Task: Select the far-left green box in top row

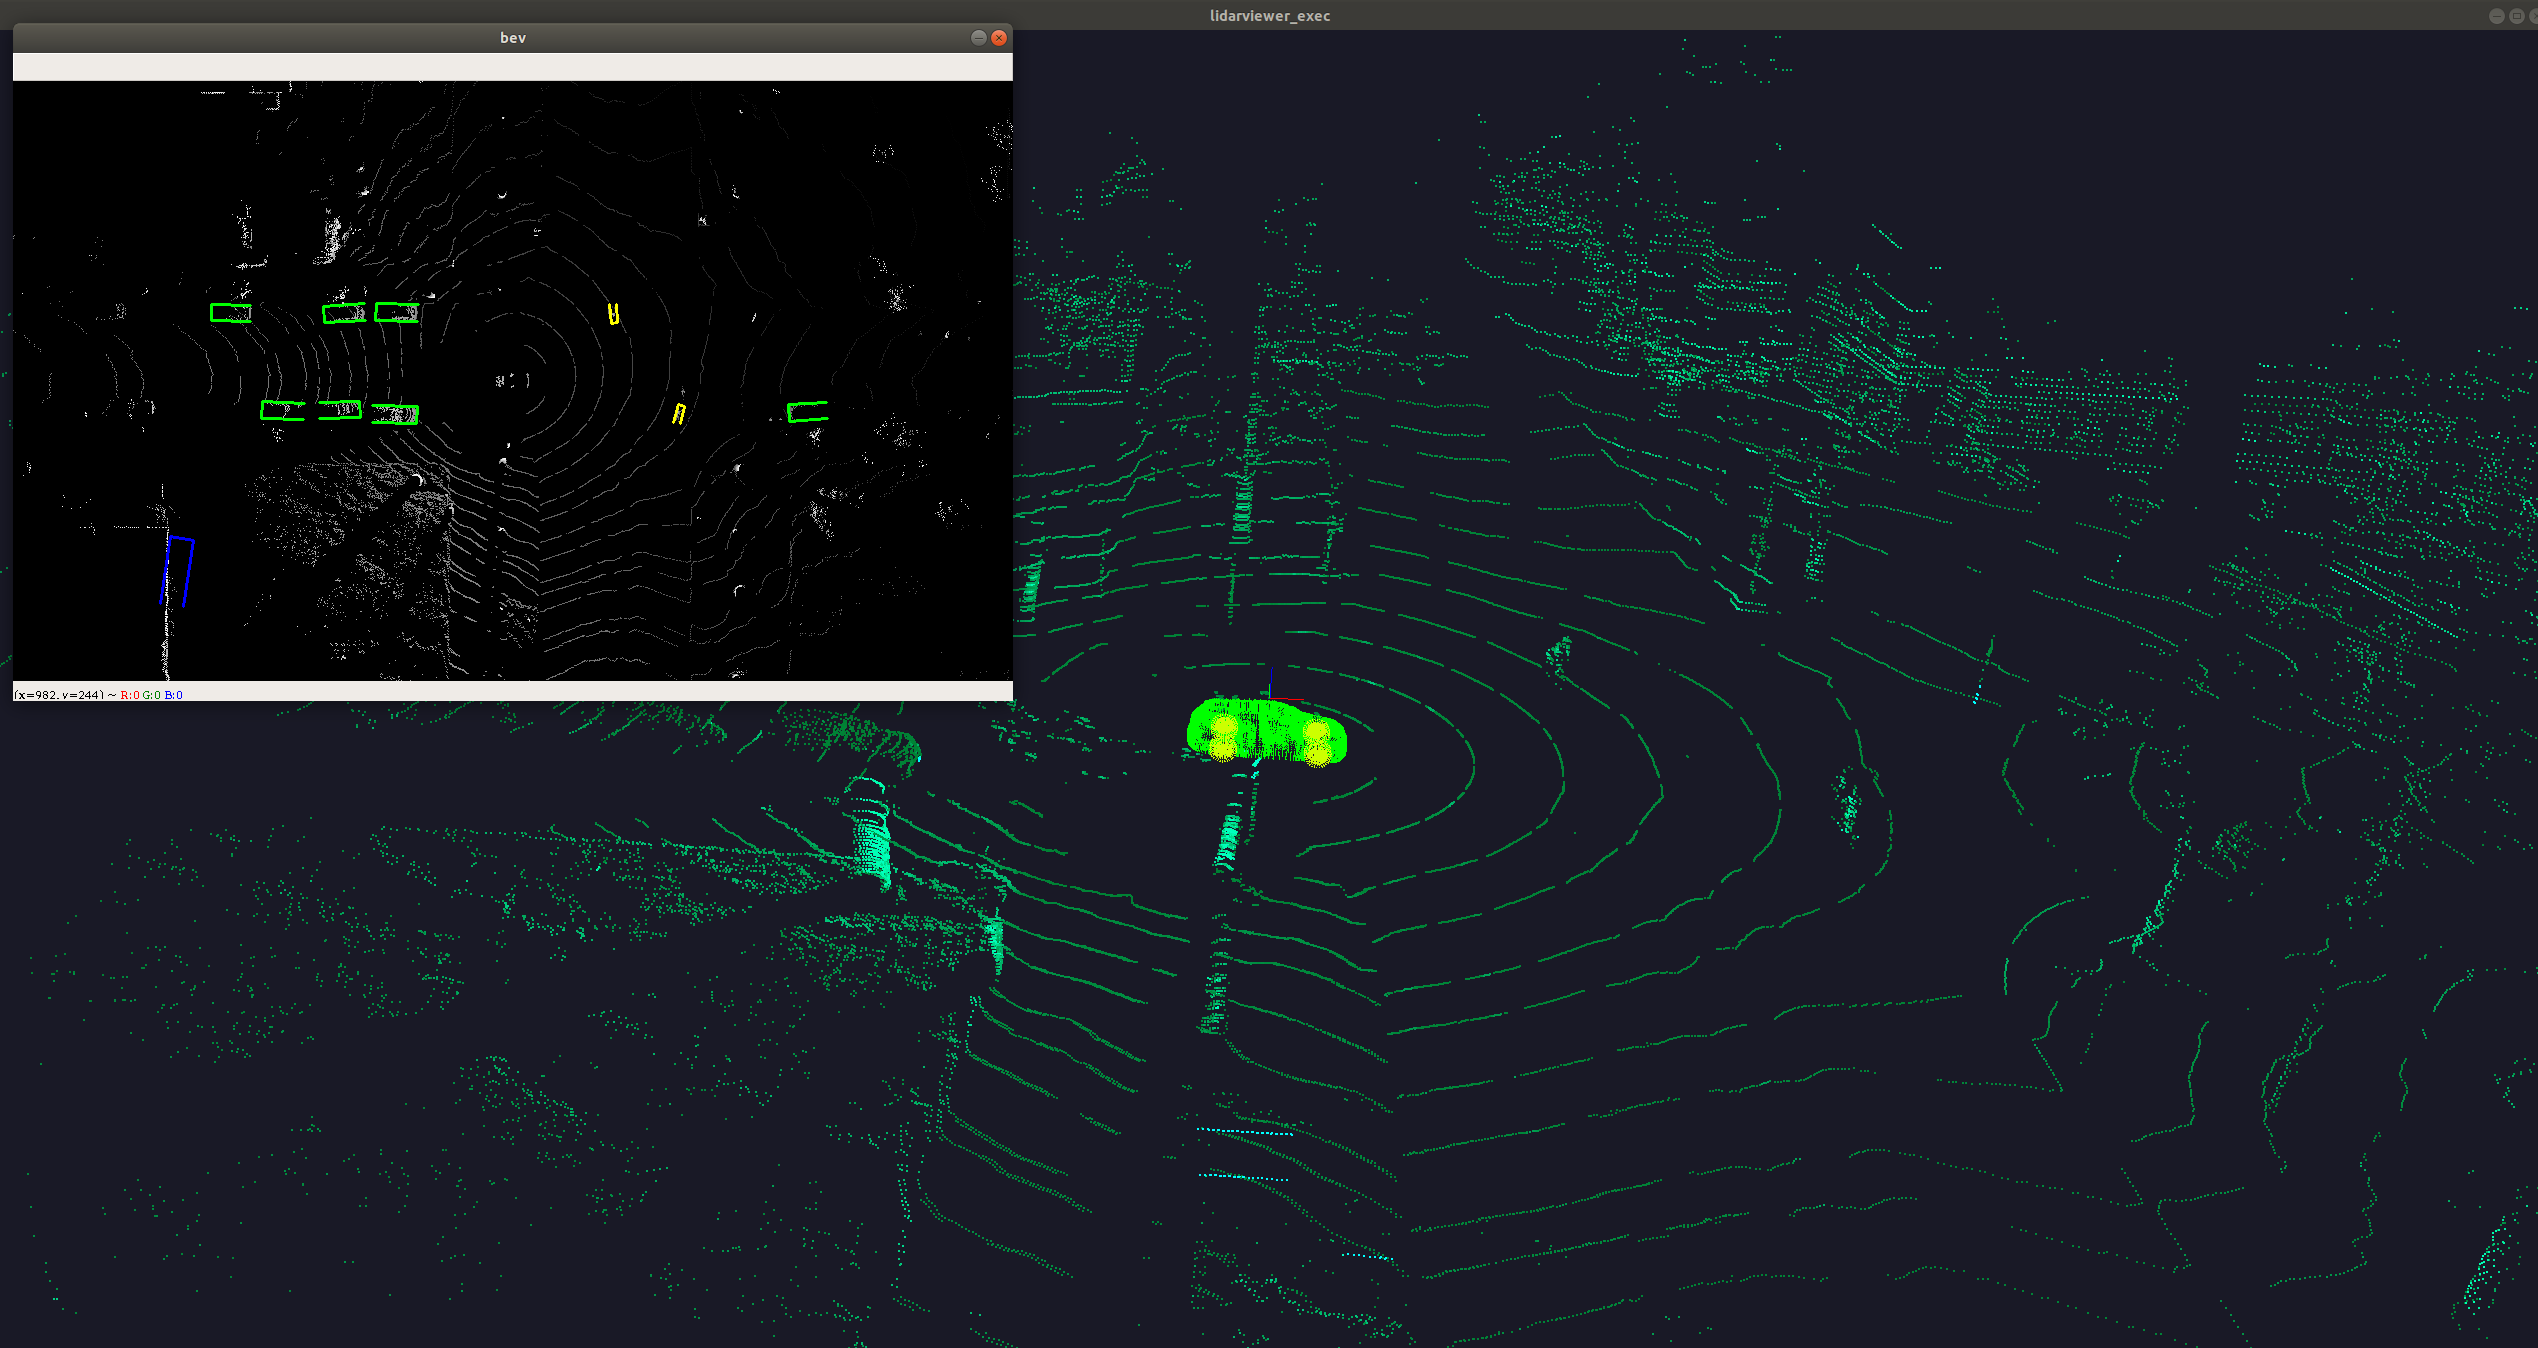Action: (x=231, y=313)
